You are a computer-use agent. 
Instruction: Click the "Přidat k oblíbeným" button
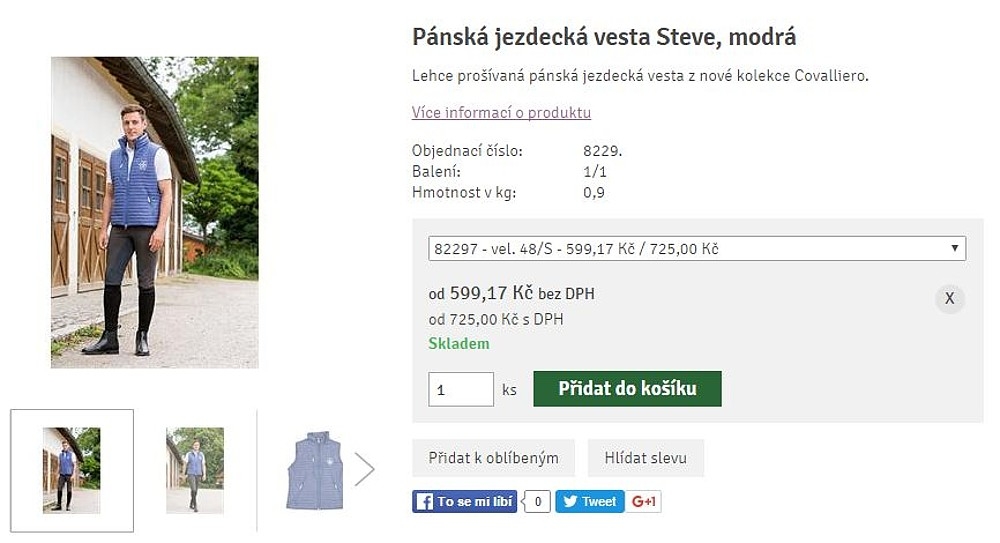493,458
